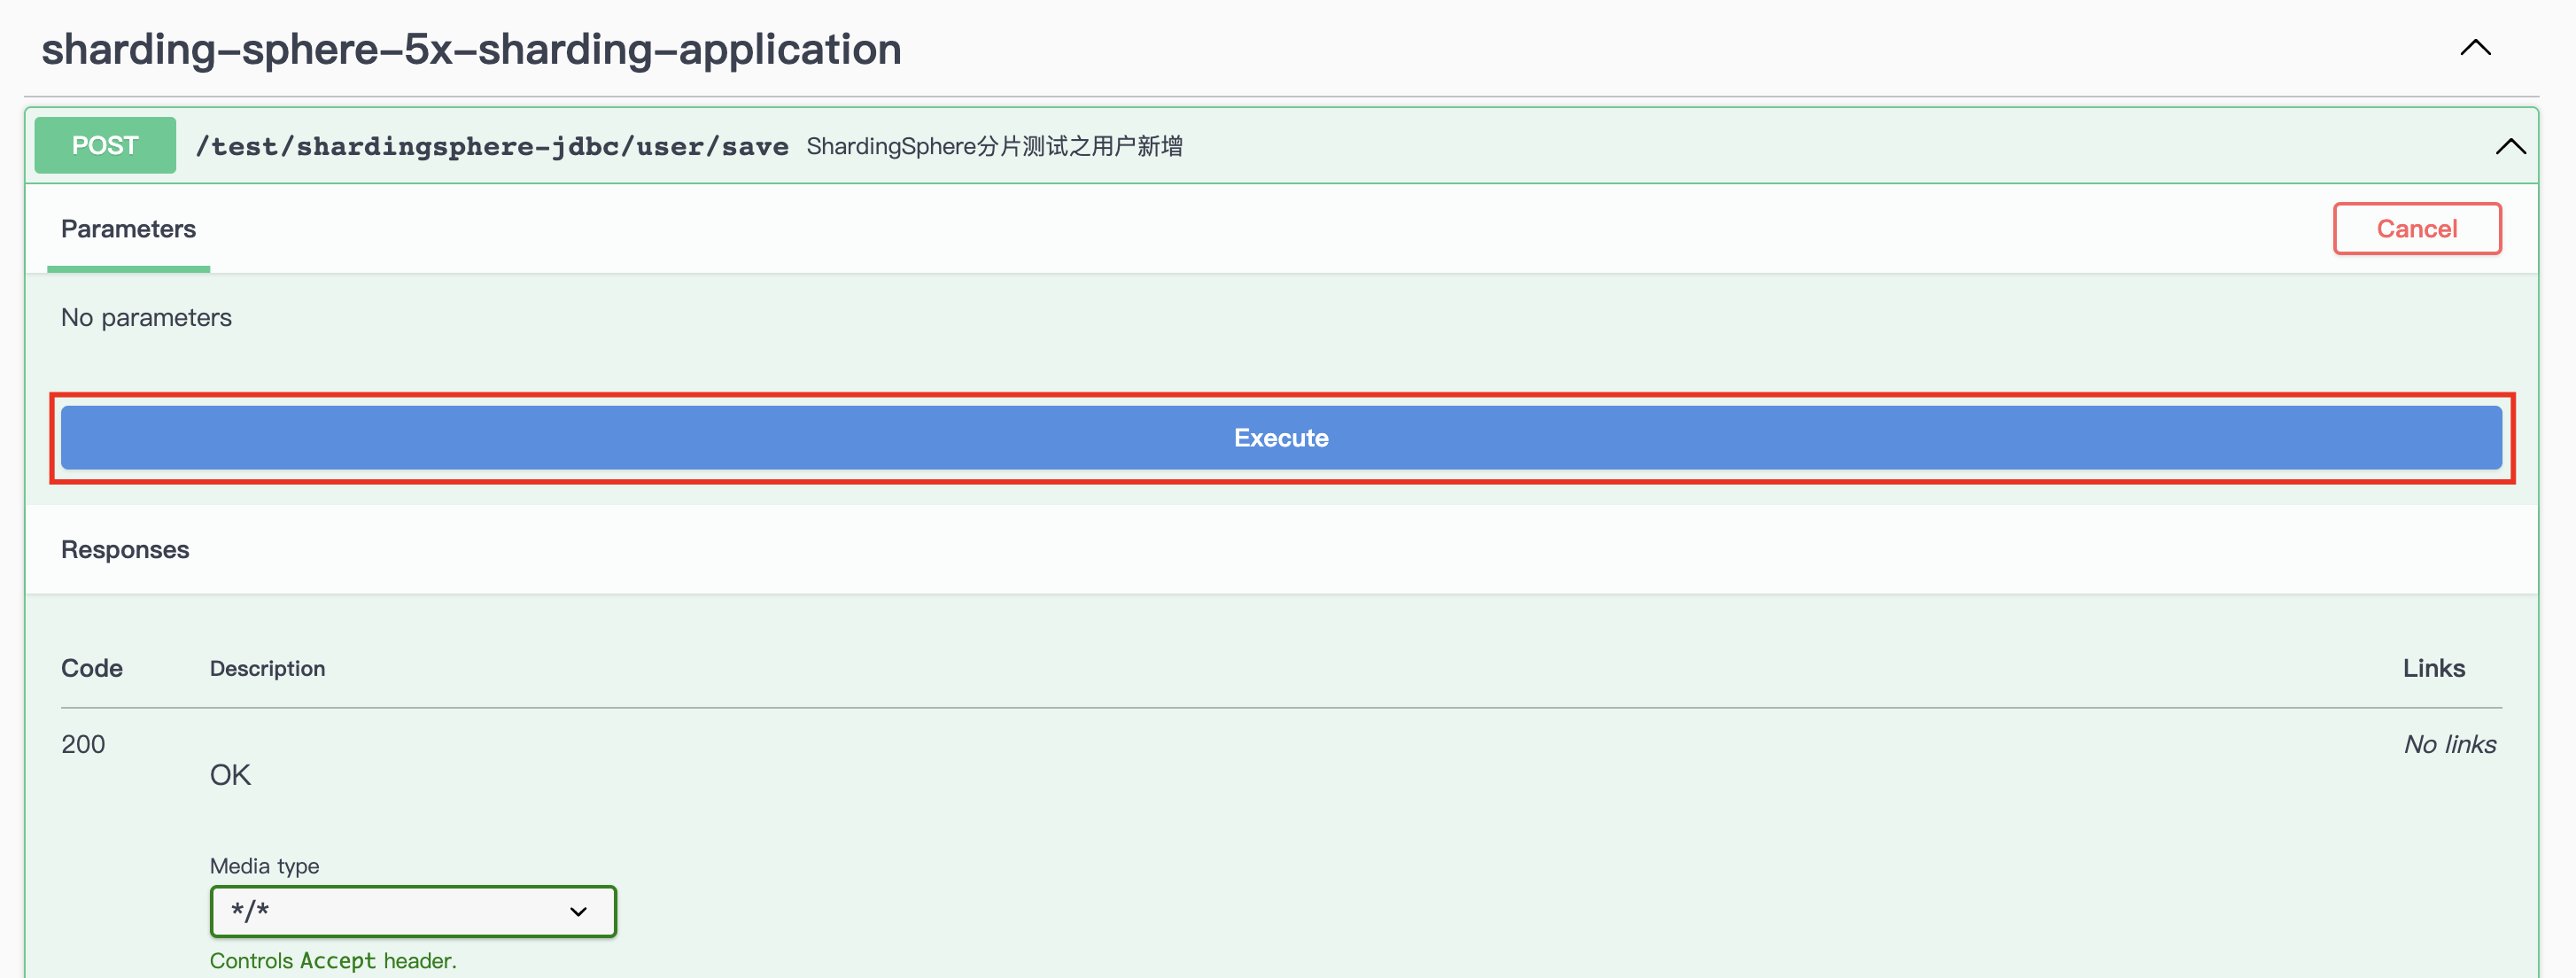Select */* from the media type combo box
The image size is (2576, 978).
pos(412,911)
